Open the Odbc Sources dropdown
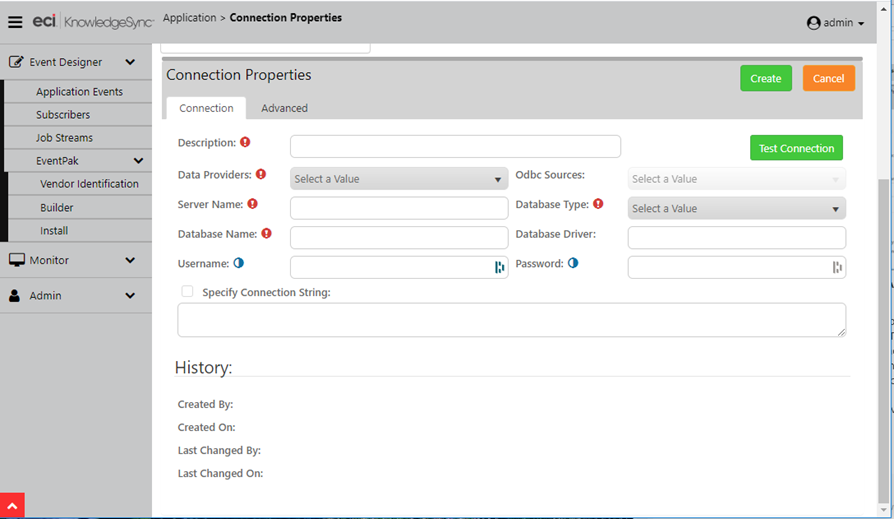This screenshot has width=894, height=519. [737, 179]
